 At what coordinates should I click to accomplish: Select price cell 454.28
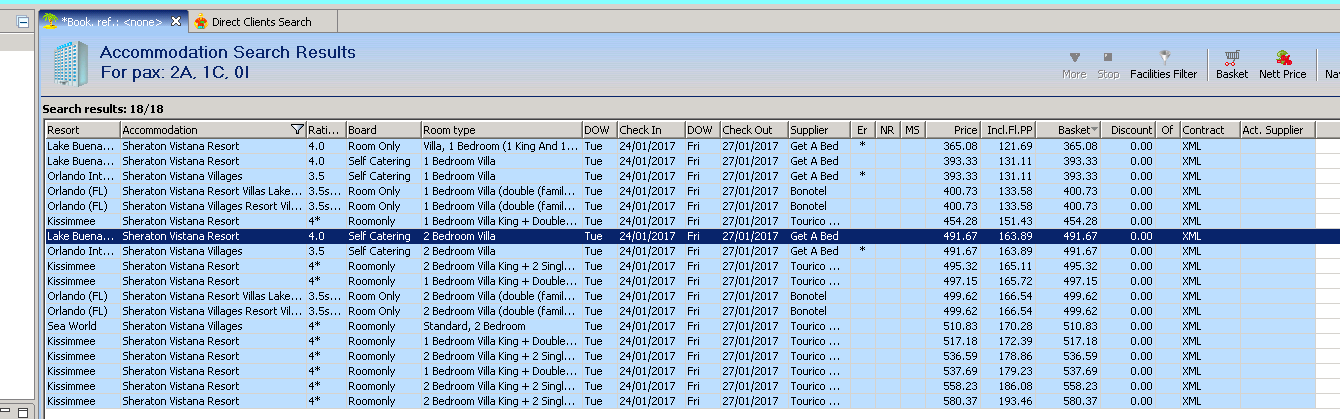953,221
